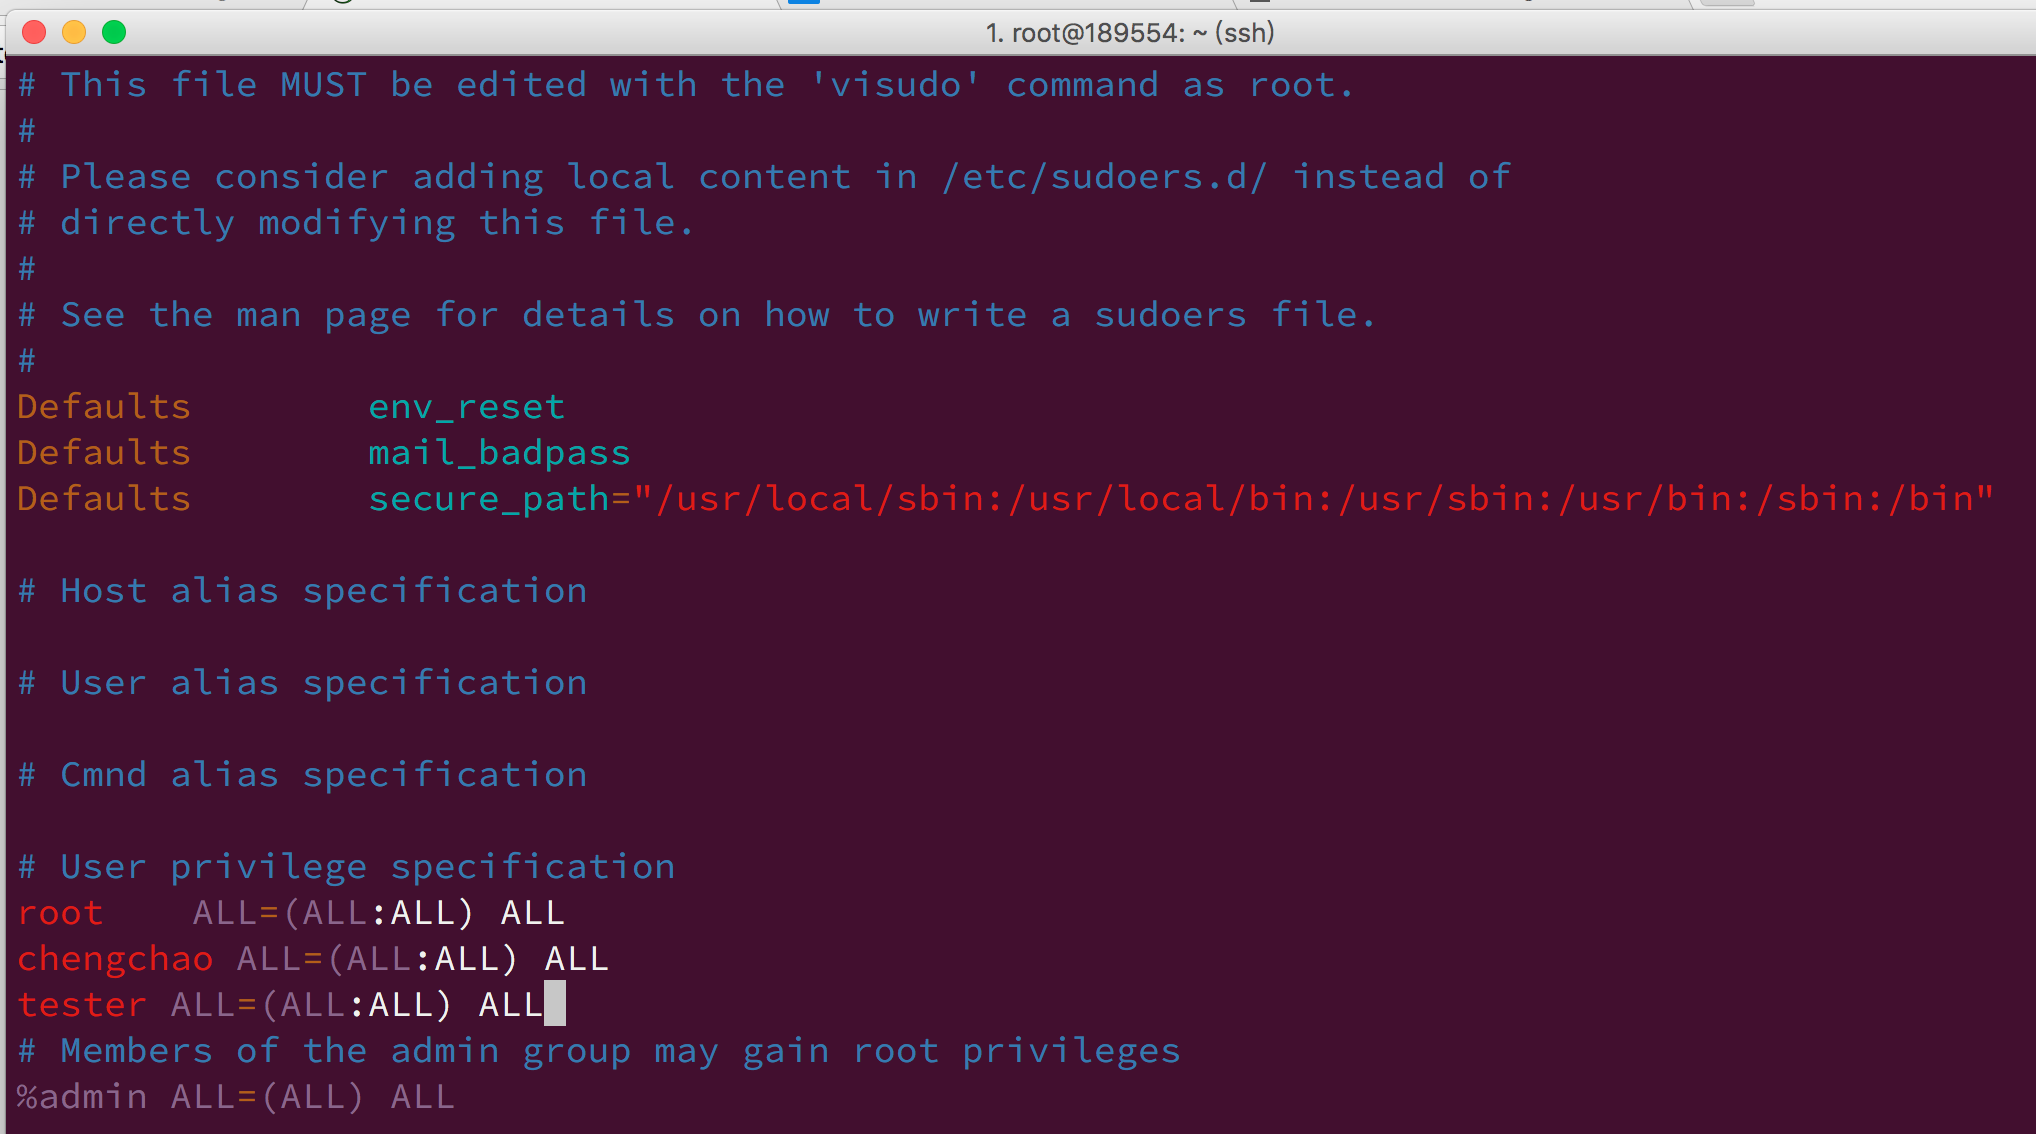Click the red close window button
Screen dimensions: 2036x1134
34,33
